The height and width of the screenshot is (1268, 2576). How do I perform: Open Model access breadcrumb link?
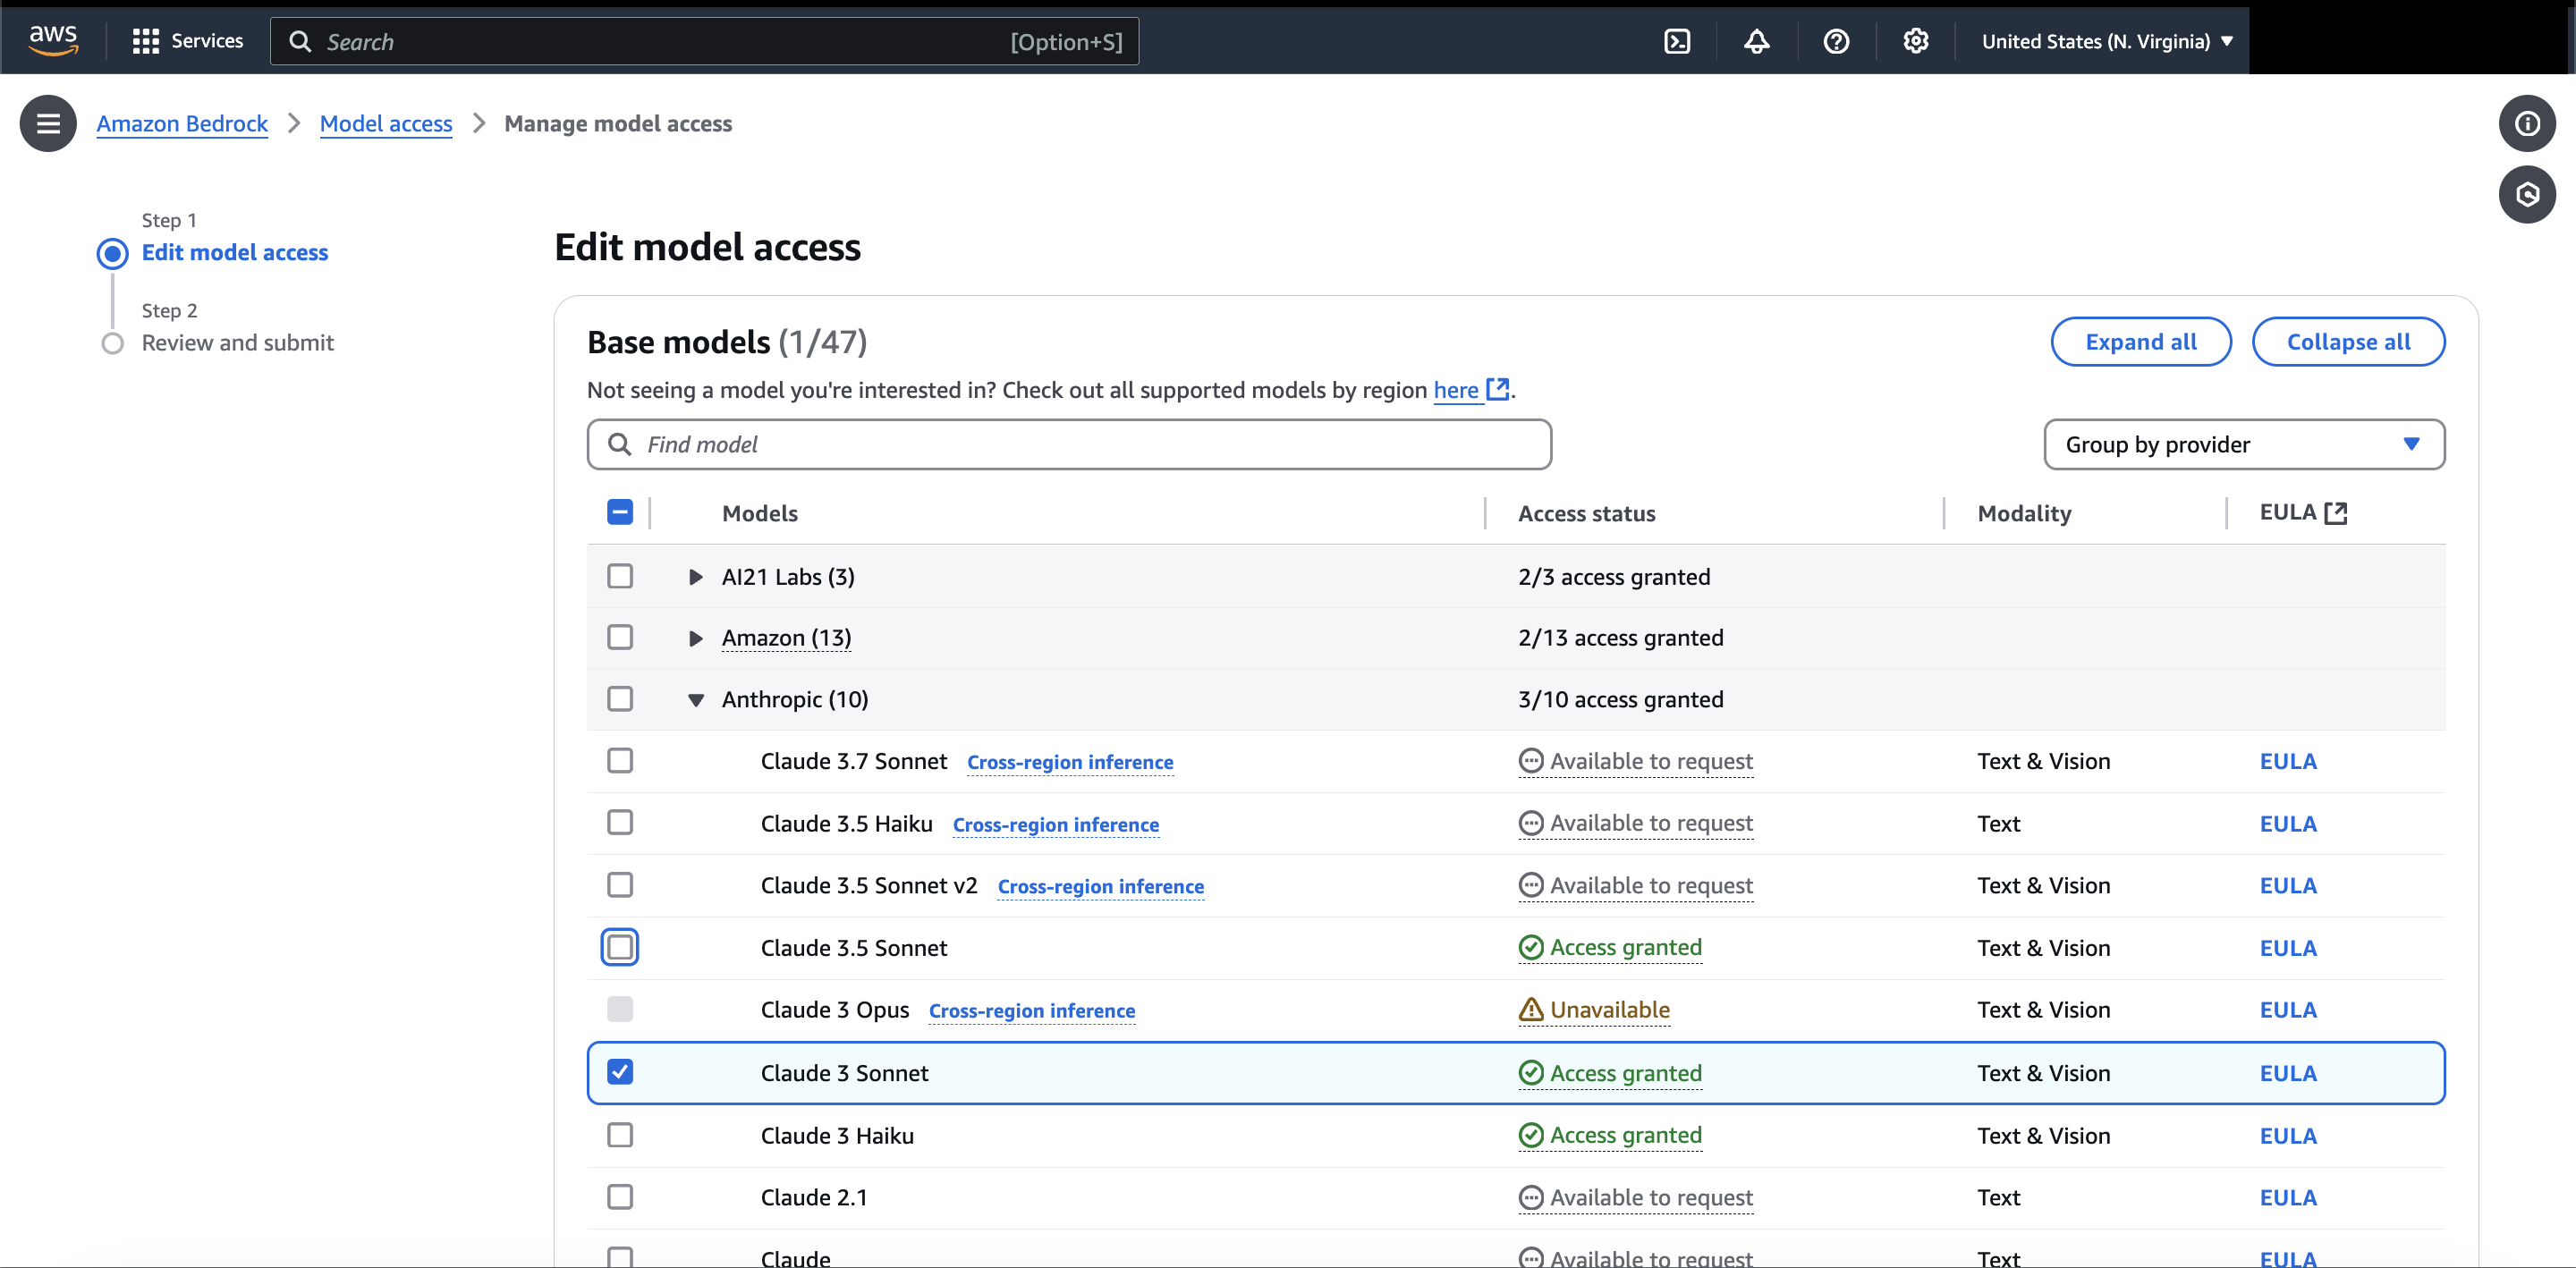pyautogui.click(x=386, y=123)
